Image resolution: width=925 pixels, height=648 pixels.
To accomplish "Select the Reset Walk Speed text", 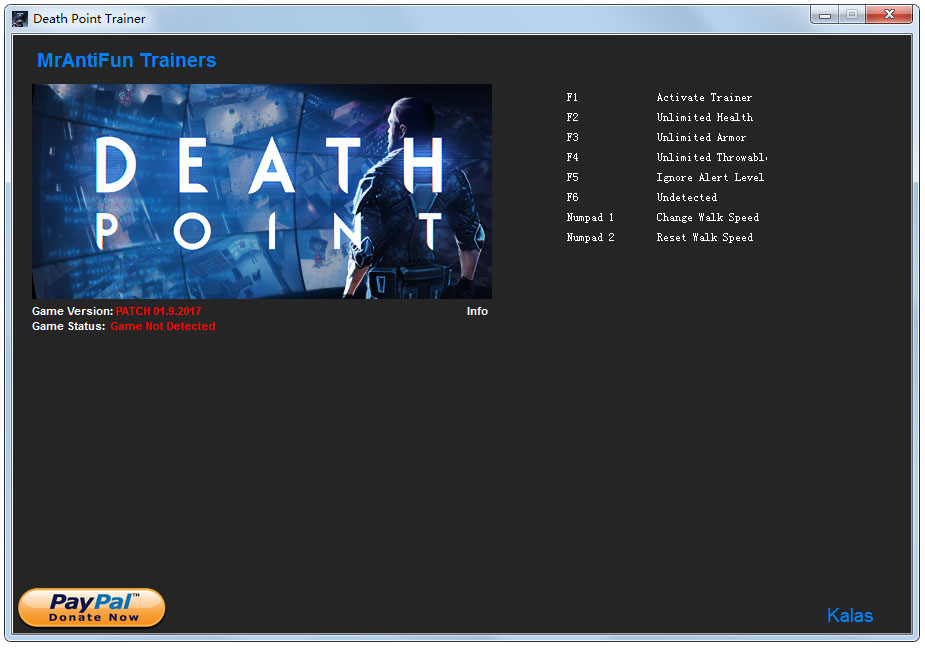I will click(705, 238).
